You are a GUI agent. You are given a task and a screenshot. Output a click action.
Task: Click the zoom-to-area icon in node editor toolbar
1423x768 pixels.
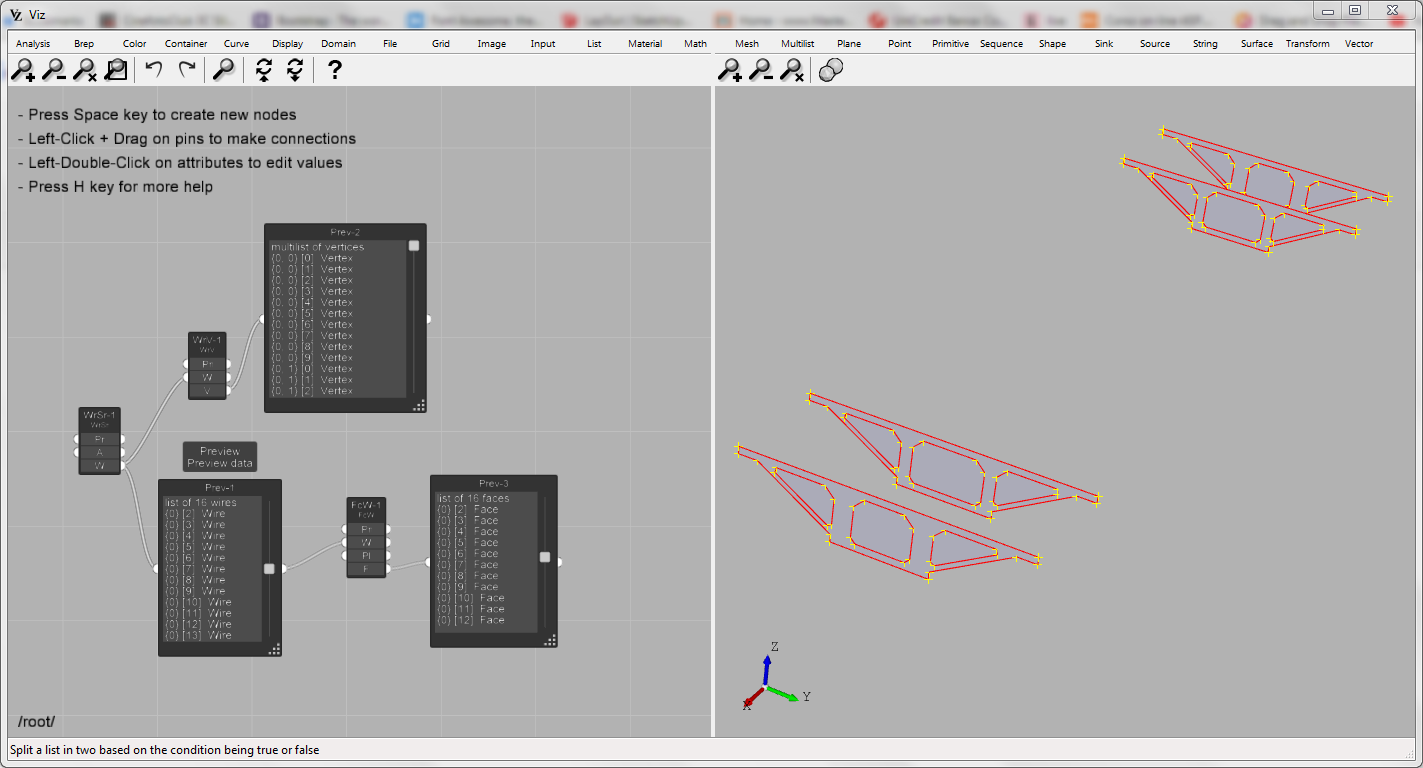point(116,70)
